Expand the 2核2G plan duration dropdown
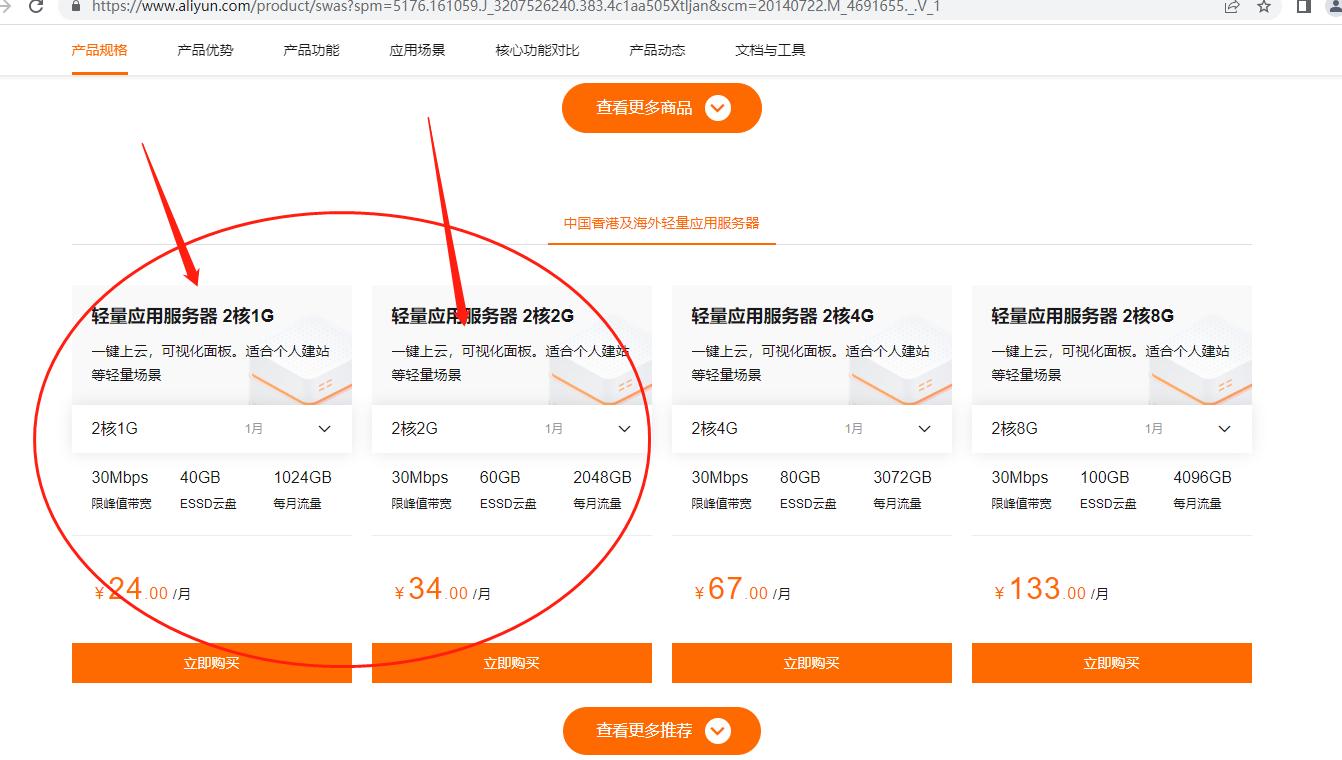 [x=624, y=428]
